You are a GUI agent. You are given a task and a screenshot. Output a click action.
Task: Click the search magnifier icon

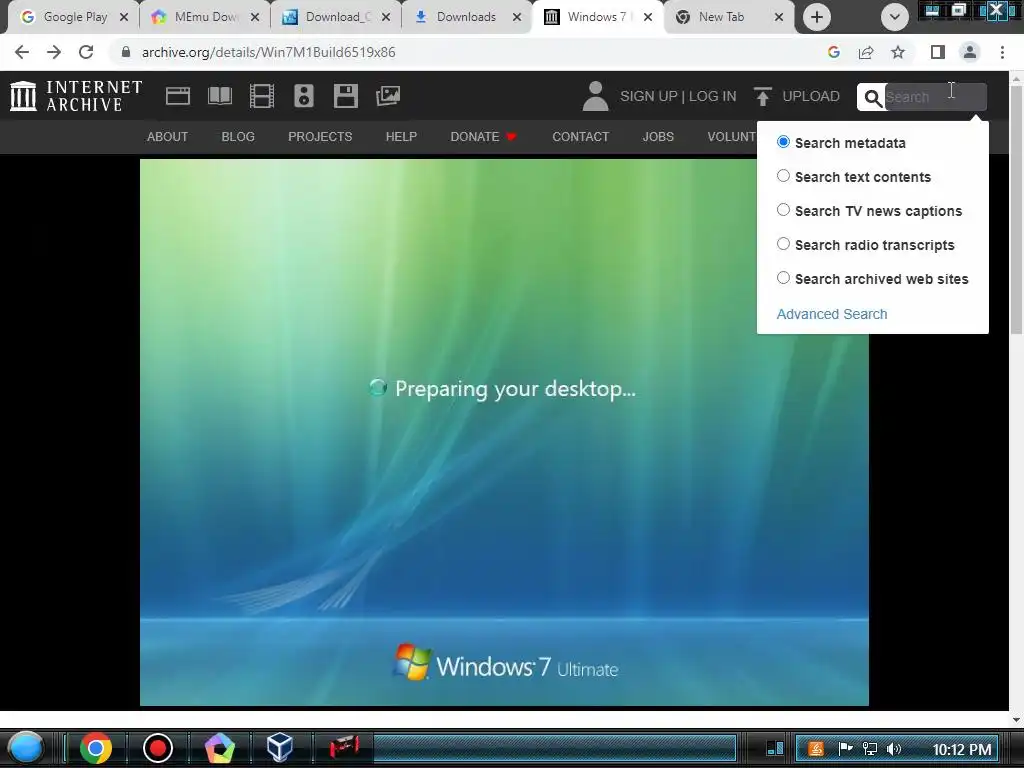click(872, 97)
